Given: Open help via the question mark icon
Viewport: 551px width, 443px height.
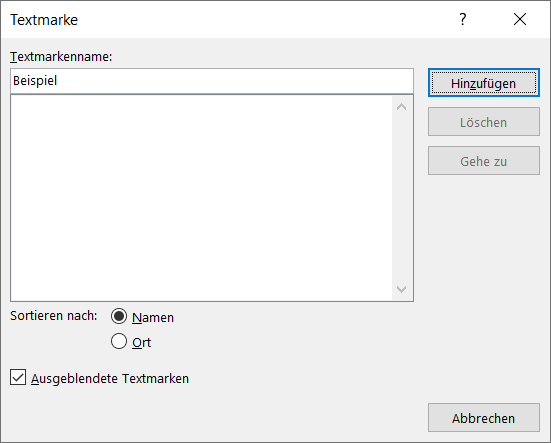Looking at the screenshot, I should [x=463, y=19].
